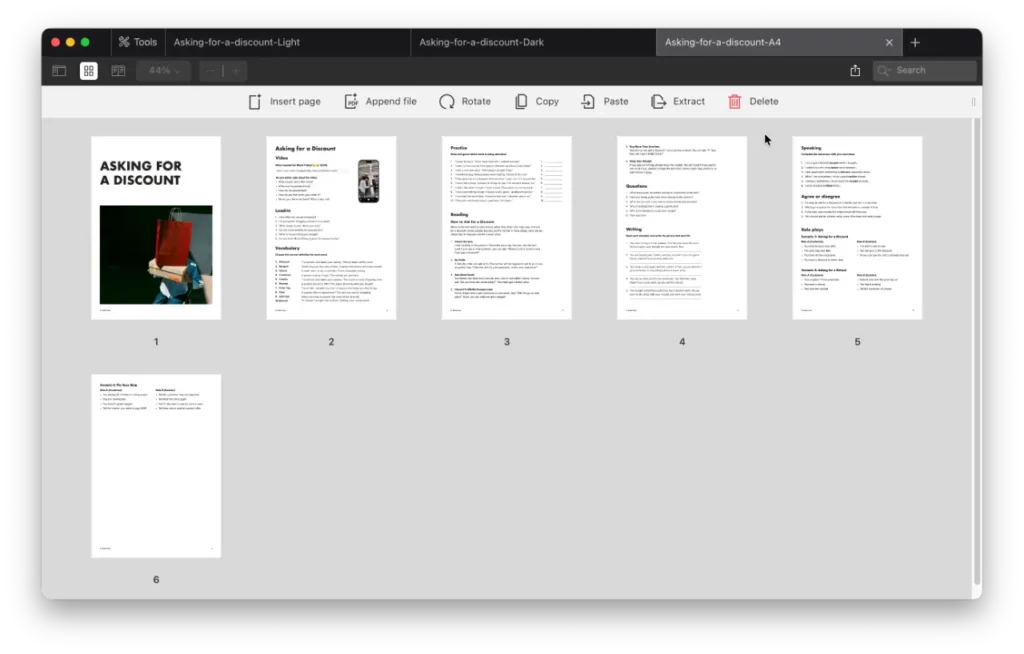The width and height of the screenshot is (1024, 654).
Task: Open a new document tab
Action: tap(914, 42)
